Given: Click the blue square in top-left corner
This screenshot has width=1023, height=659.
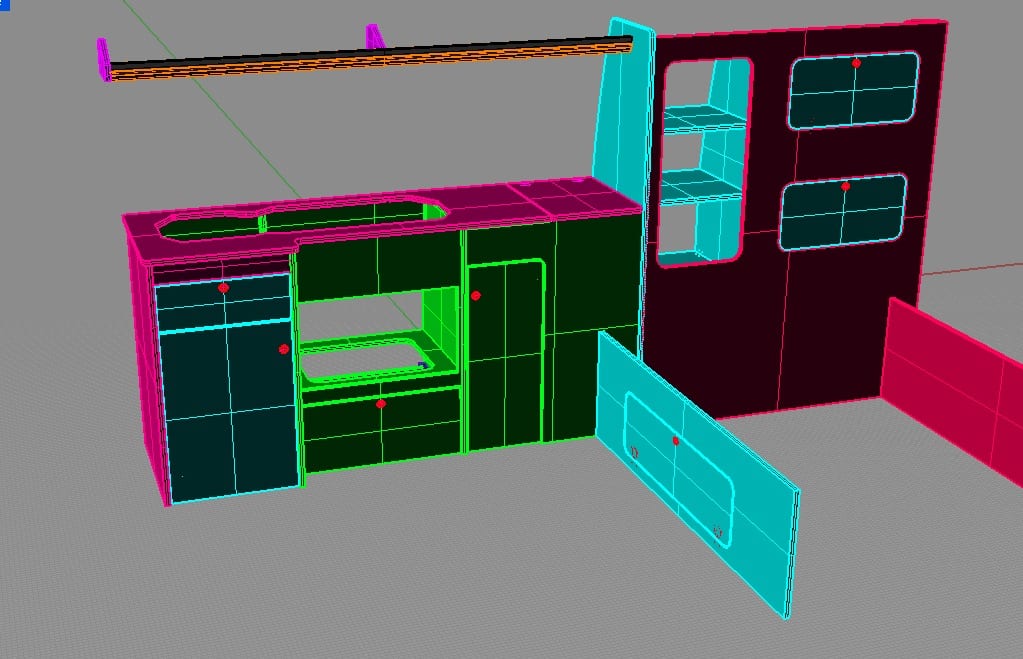Looking at the screenshot, I should pyautogui.click(x=5, y=4).
